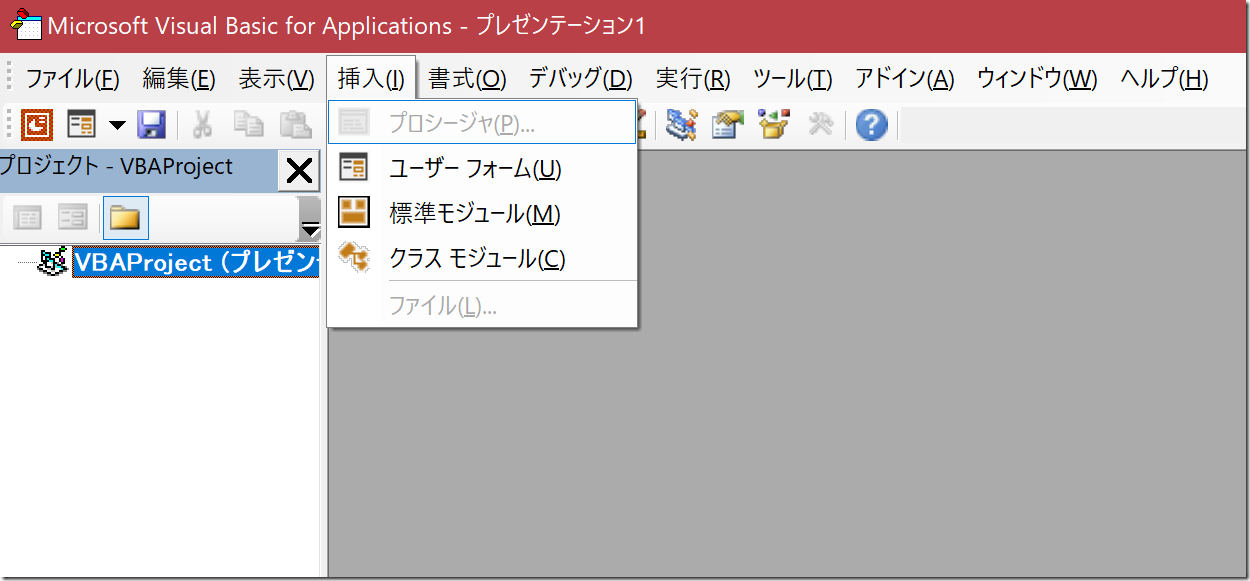Open the デバッグ(D) menu
Viewport: 1250px width, 581px height.
point(580,79)
